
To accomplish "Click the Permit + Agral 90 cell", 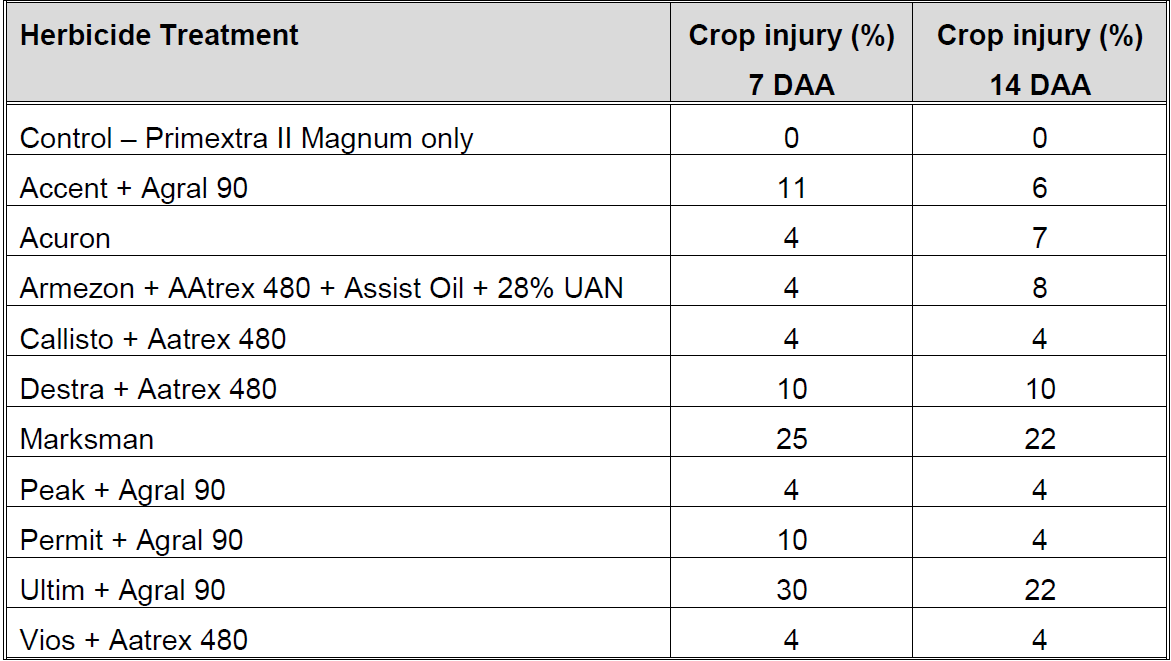I will (131, 540).
